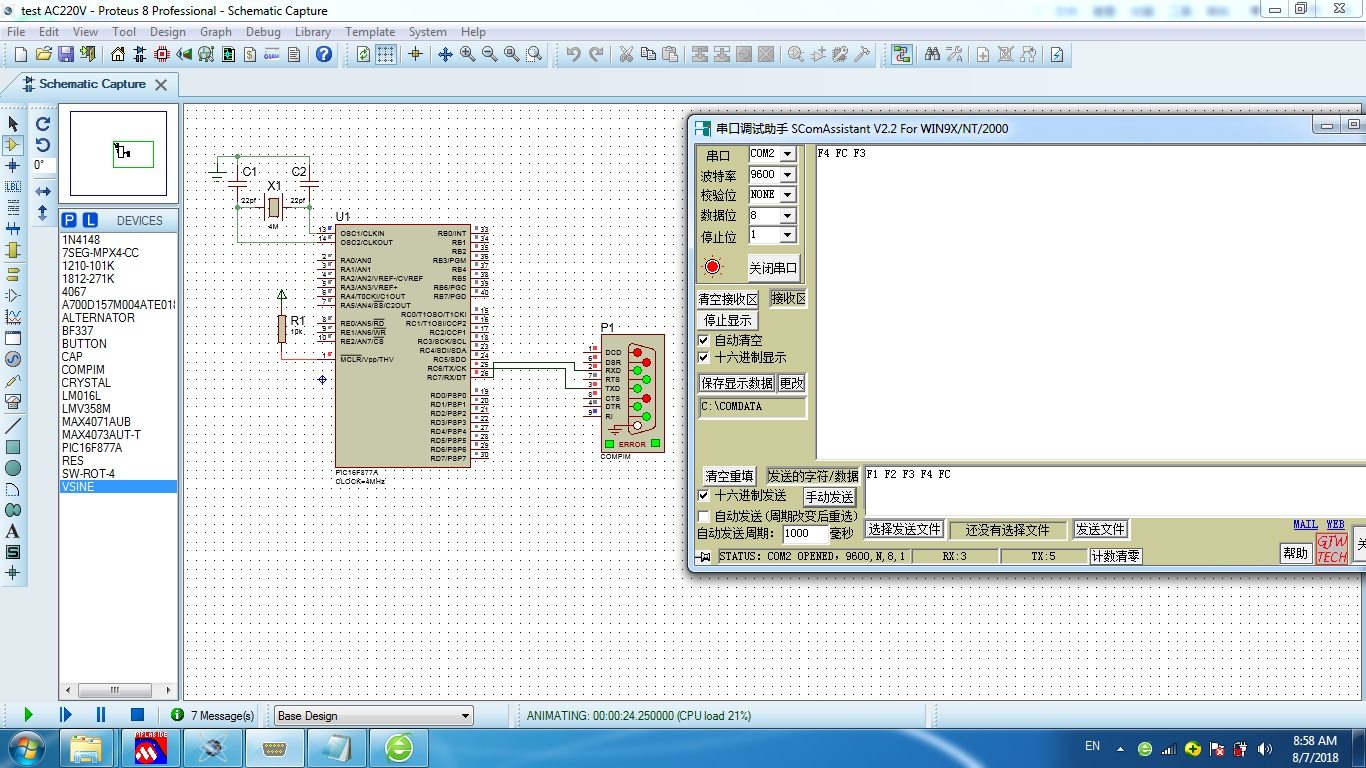
Task: Click the Zoom In magnifier icon
Action: [468, 54]
